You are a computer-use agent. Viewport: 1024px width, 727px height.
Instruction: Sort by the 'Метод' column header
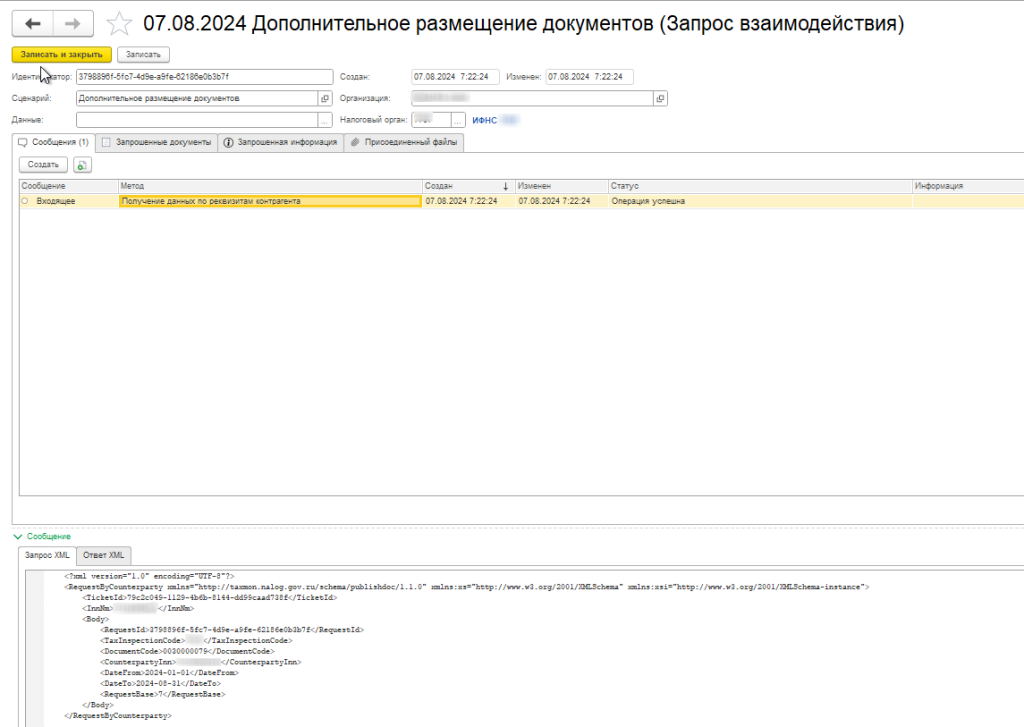coord(270,186)
